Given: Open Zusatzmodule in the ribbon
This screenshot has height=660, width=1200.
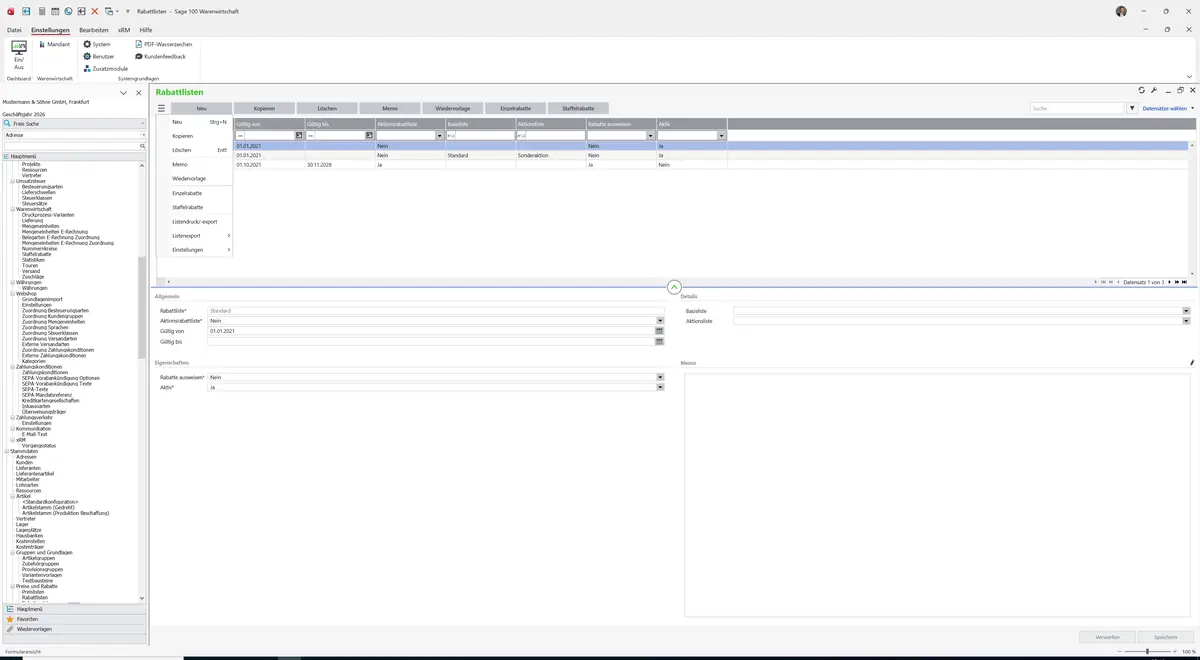Looking at the screenshot, I should [105, 68].
